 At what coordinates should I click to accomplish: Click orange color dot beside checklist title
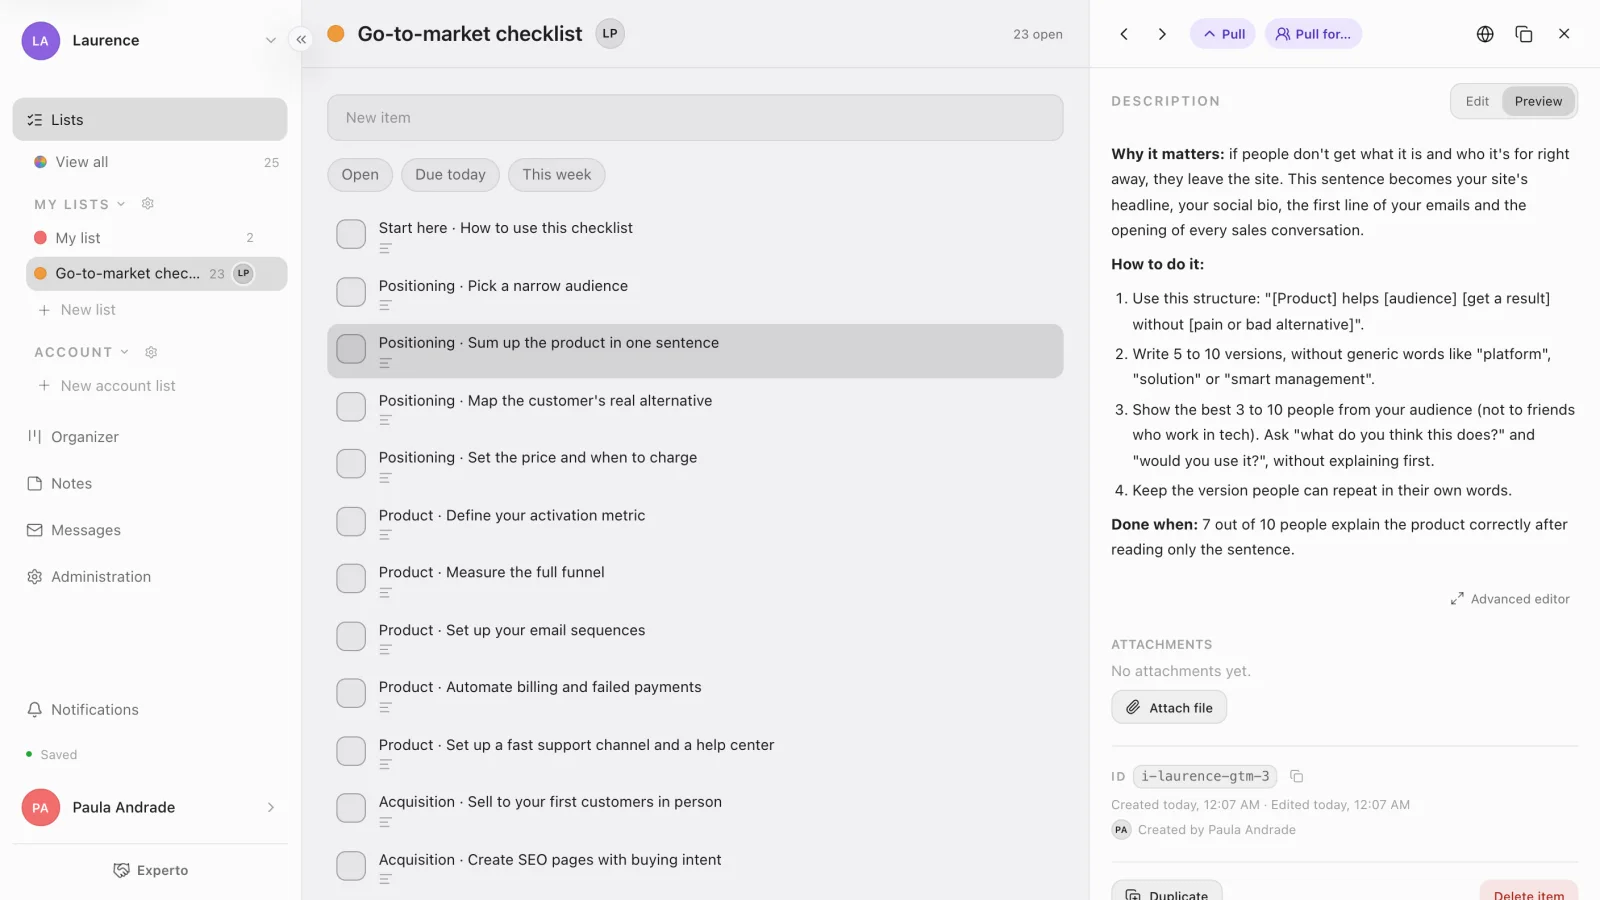[x=336, y=34]
